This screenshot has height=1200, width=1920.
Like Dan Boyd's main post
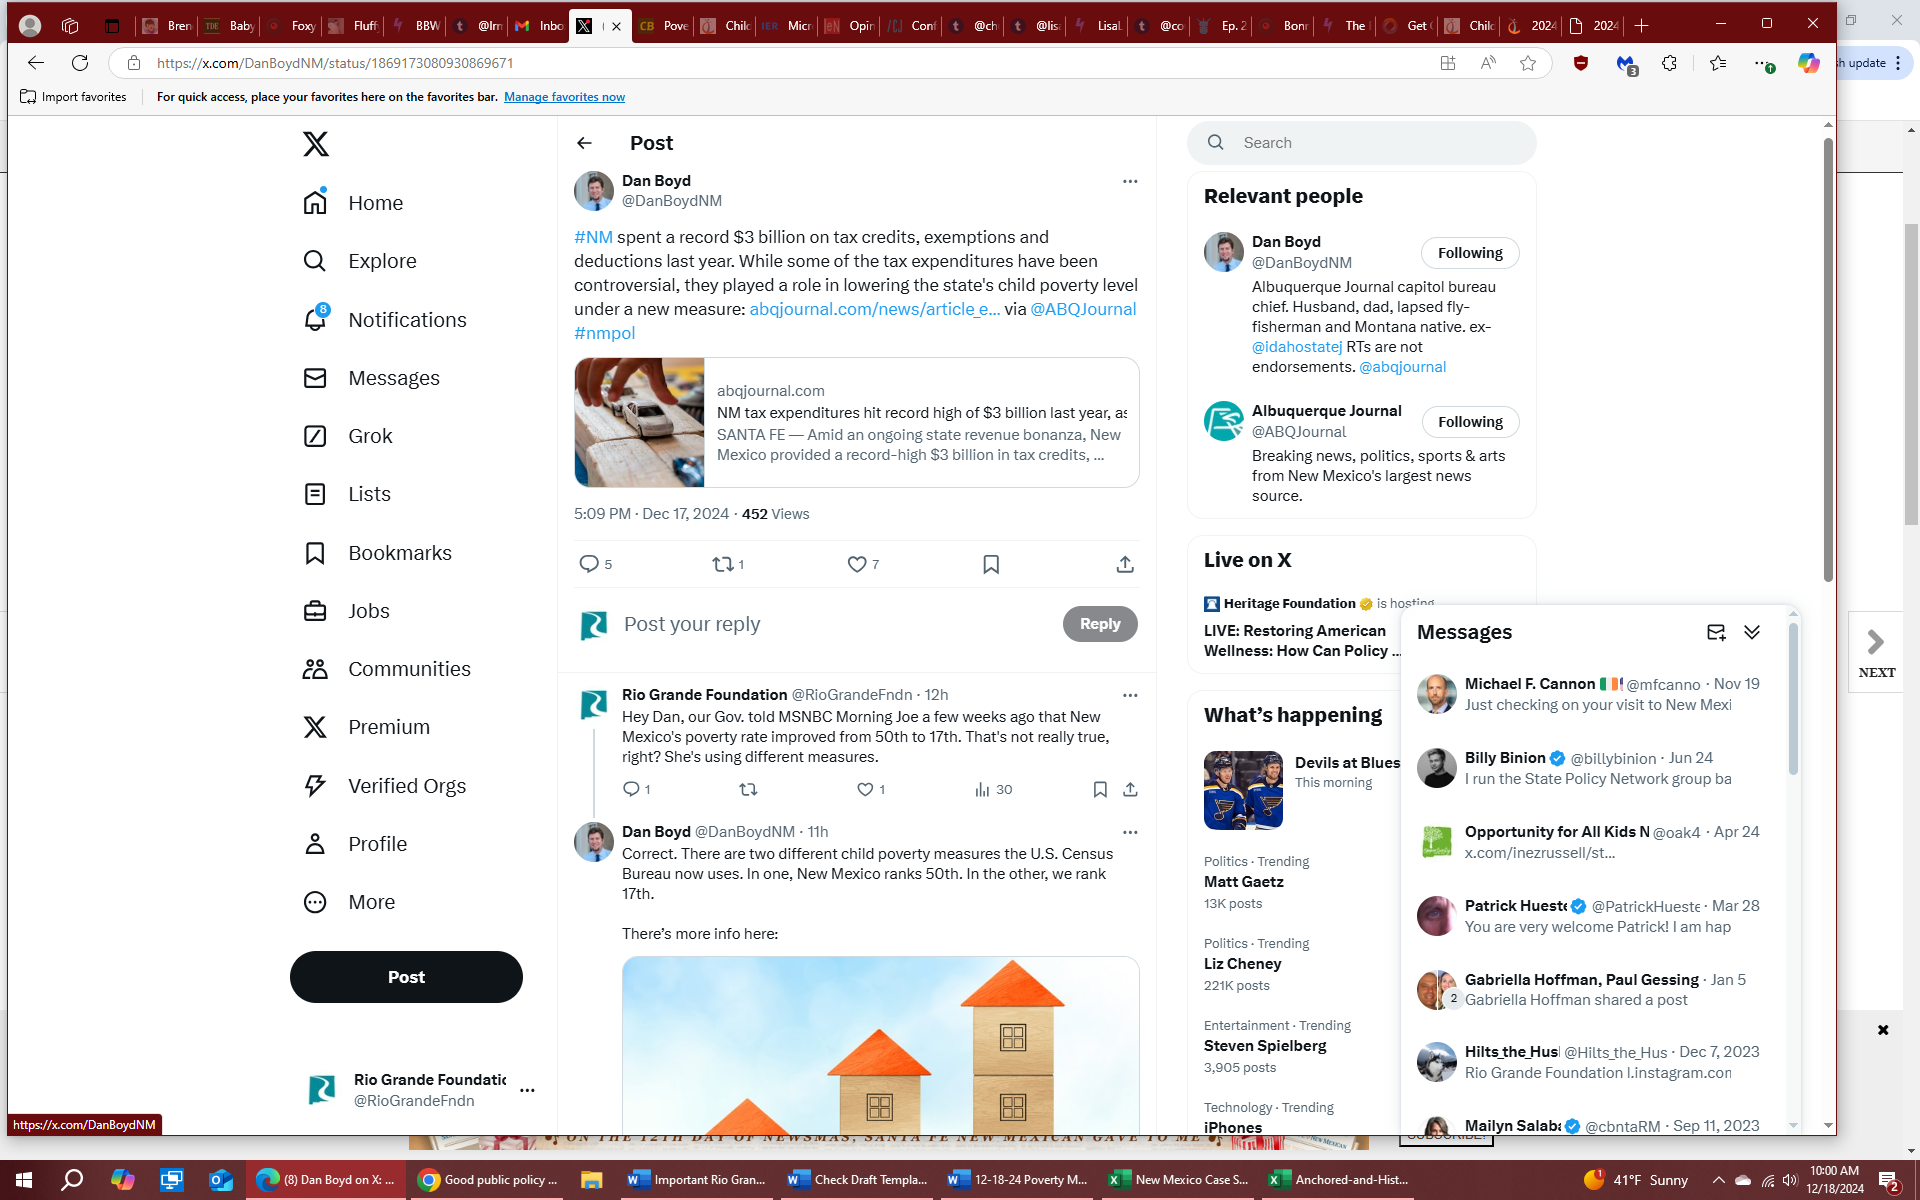pos(857,564)
